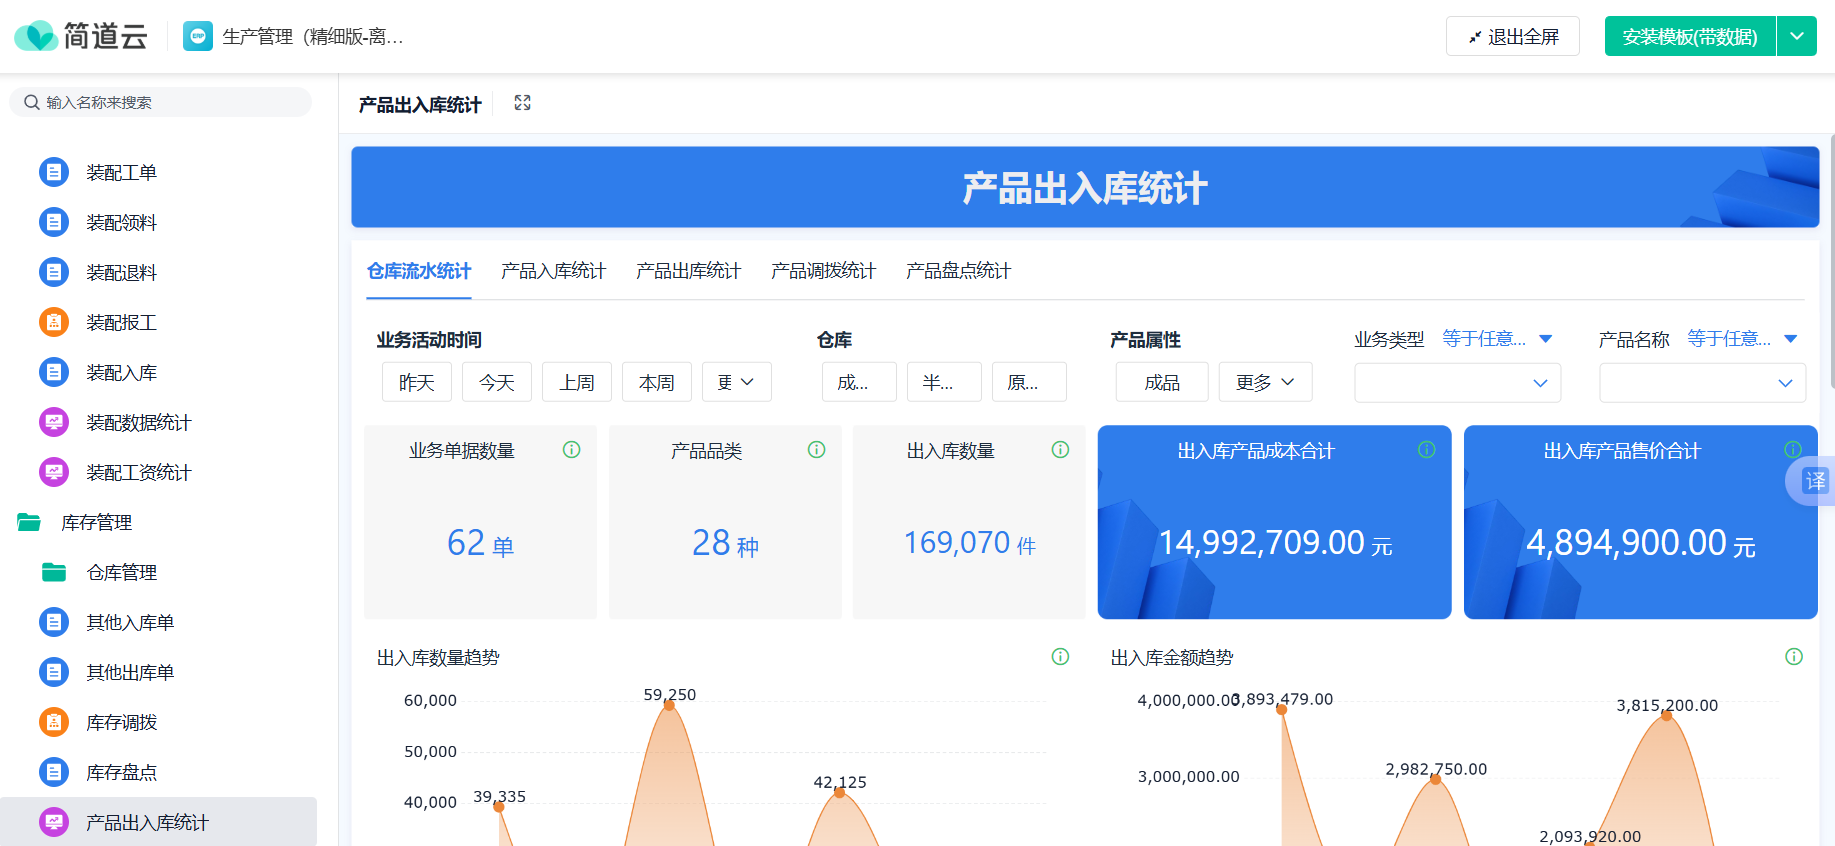
Task: Switch to 产品调拨统计 tab
Action: (824, 271)
